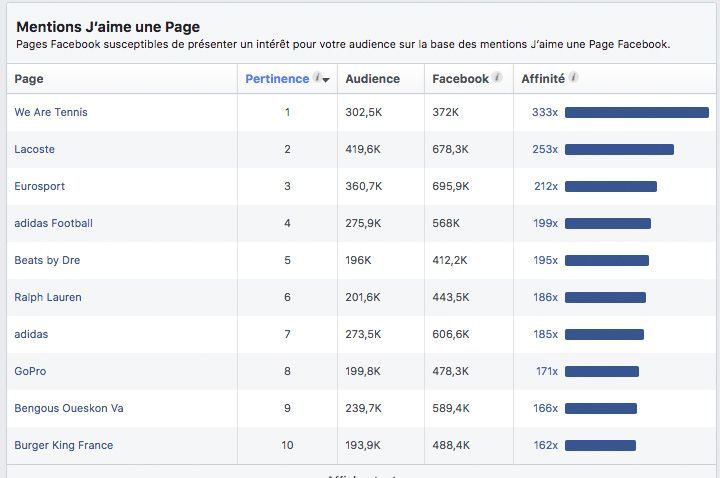Open Burger King France page link
Screen dimensions: 720x478
64,445
